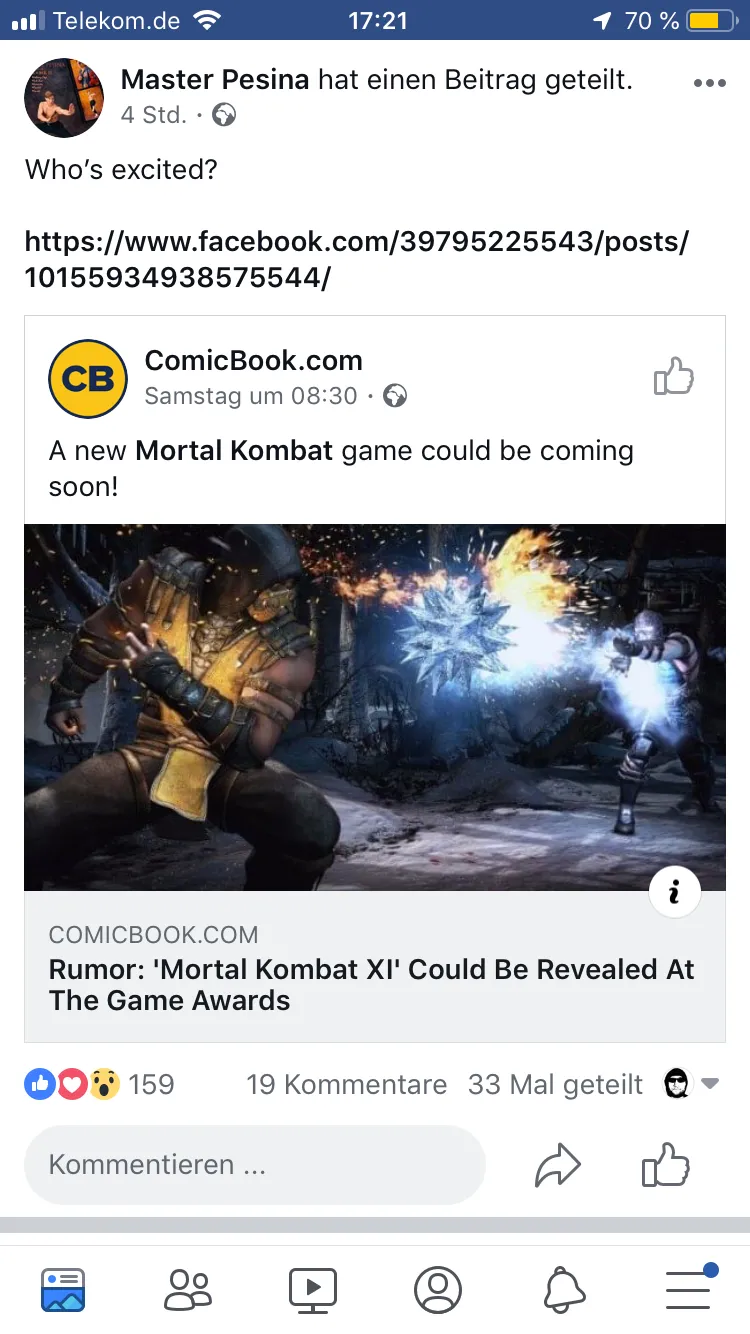Image resolution: width=750 pixels, height=1334 pixels.
Task: Switch to Friends tab in bottom bar
Action: [188, 1289]
